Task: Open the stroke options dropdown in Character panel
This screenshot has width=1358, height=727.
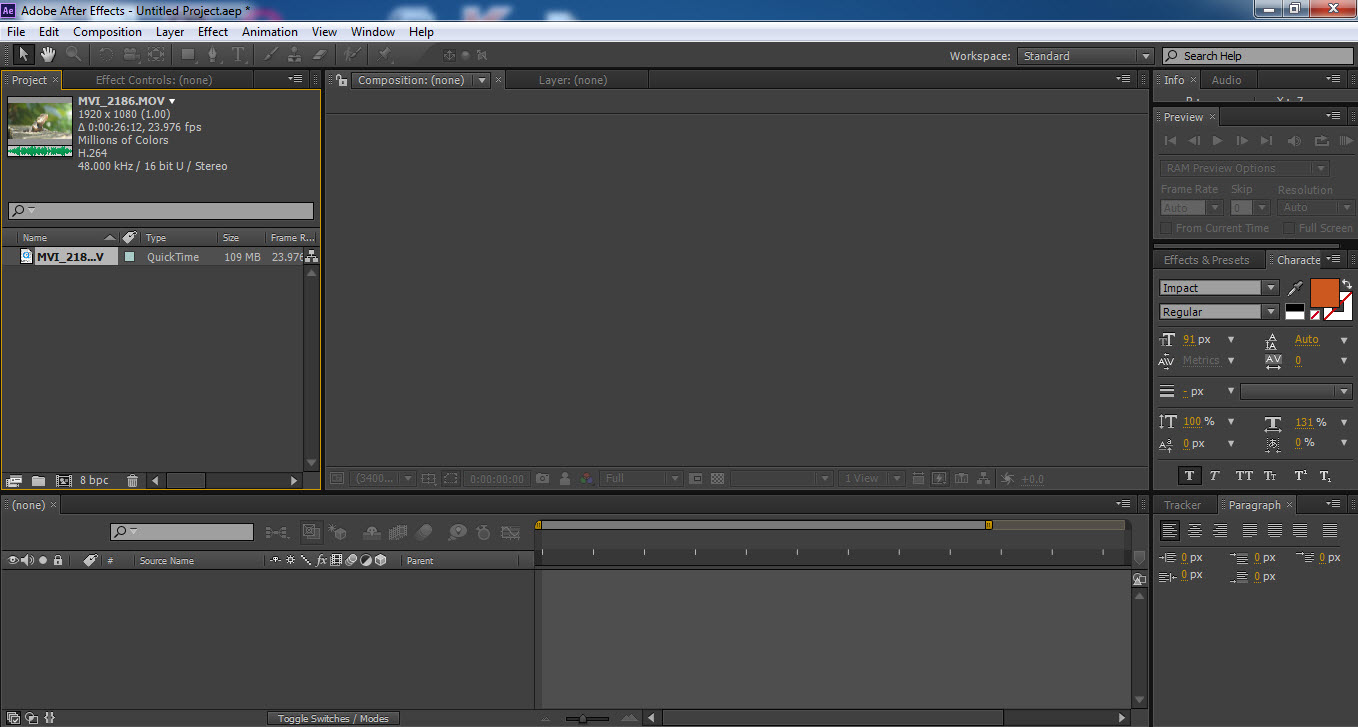Action: pos(1295,392)
